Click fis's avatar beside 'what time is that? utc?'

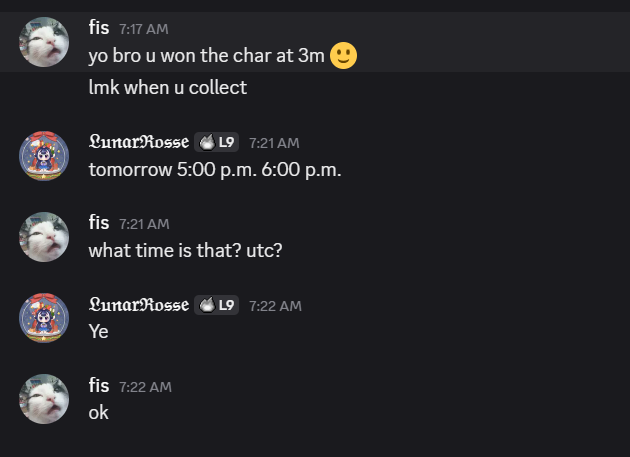(44, 237)
